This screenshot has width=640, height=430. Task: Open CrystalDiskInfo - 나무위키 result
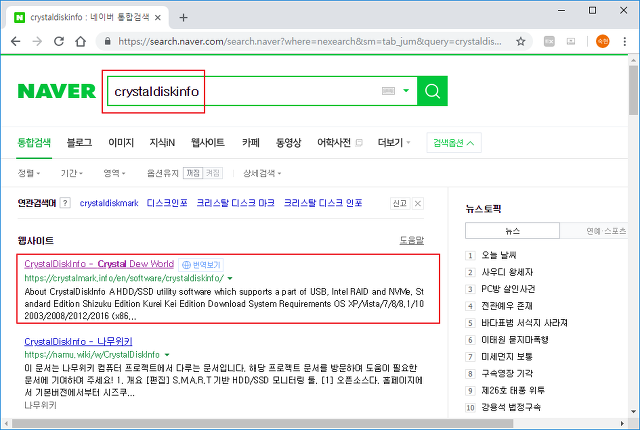[78, 341]
